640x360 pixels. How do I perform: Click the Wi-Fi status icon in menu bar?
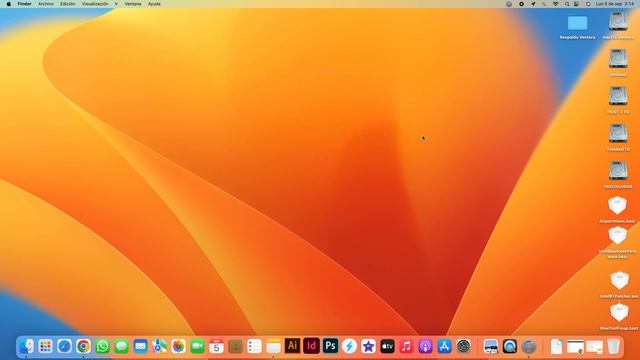pyautogui.click(x=556, y=4)
